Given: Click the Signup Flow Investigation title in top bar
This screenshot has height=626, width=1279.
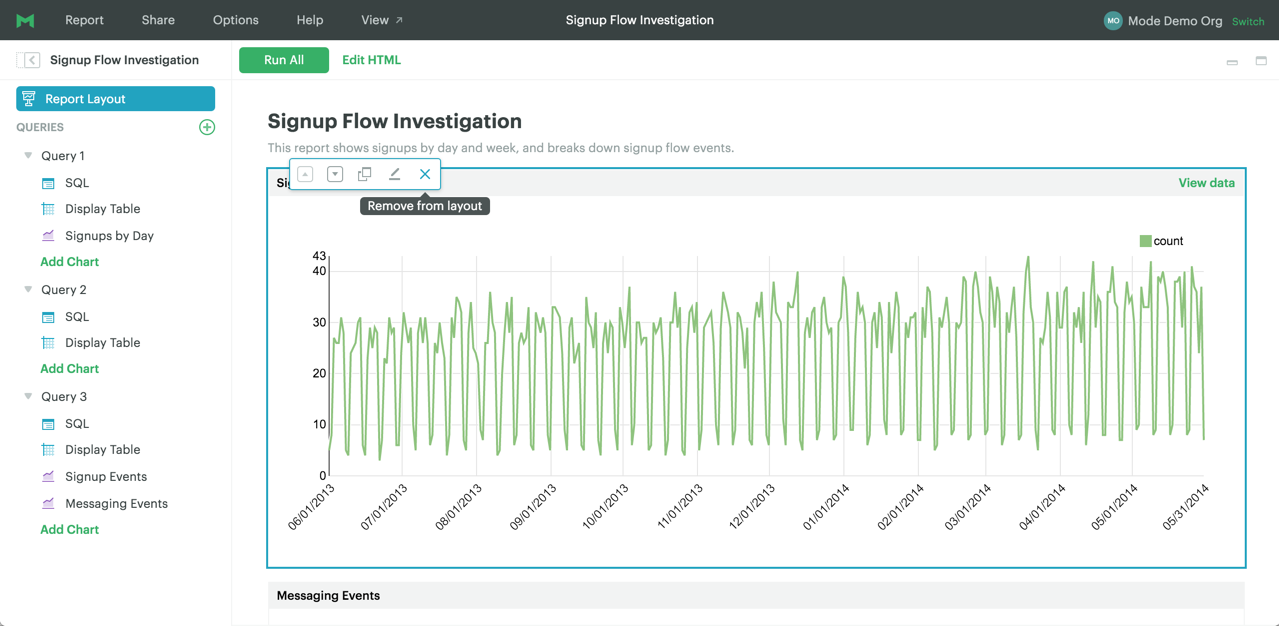Looking at the screenshot, I should [x=640, y=20].
